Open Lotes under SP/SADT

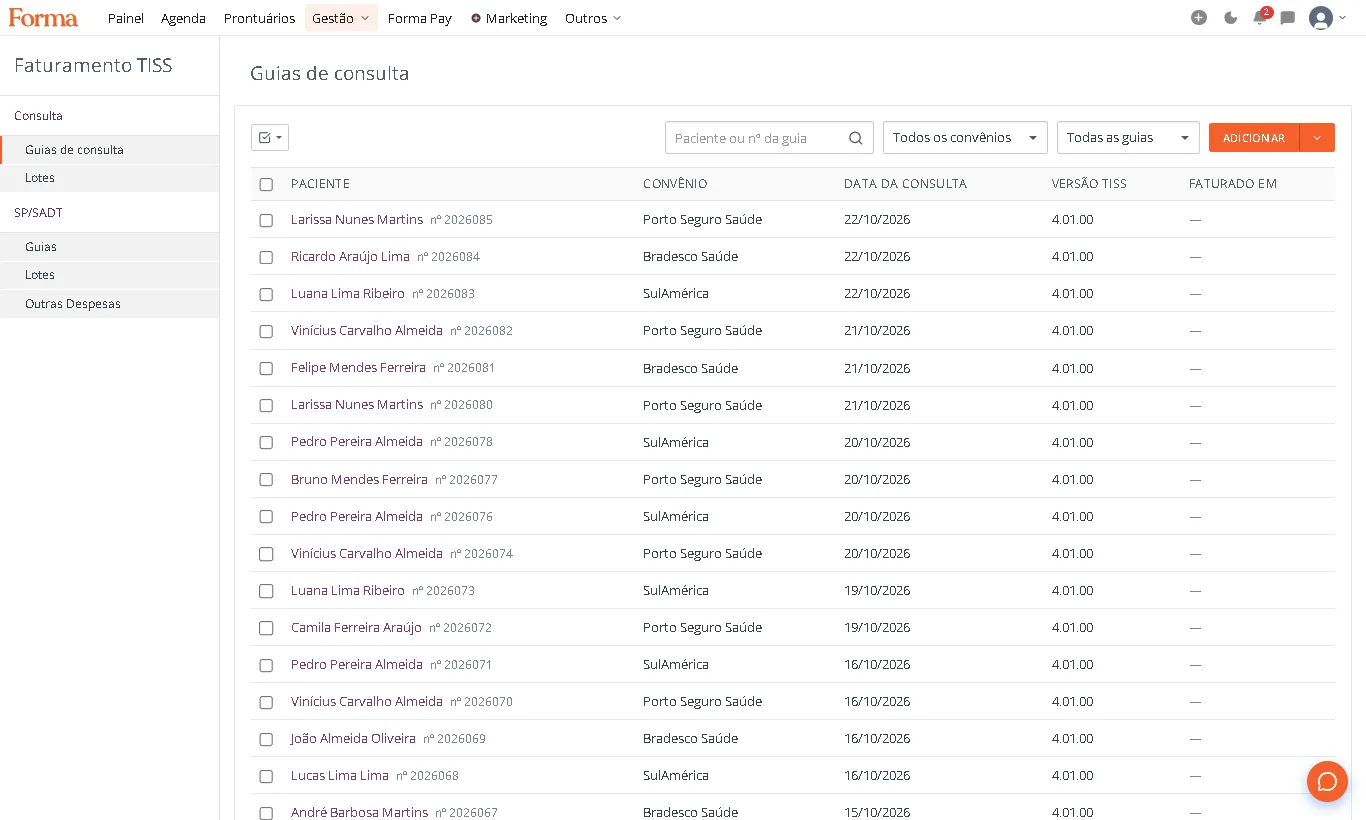(110, 275)
